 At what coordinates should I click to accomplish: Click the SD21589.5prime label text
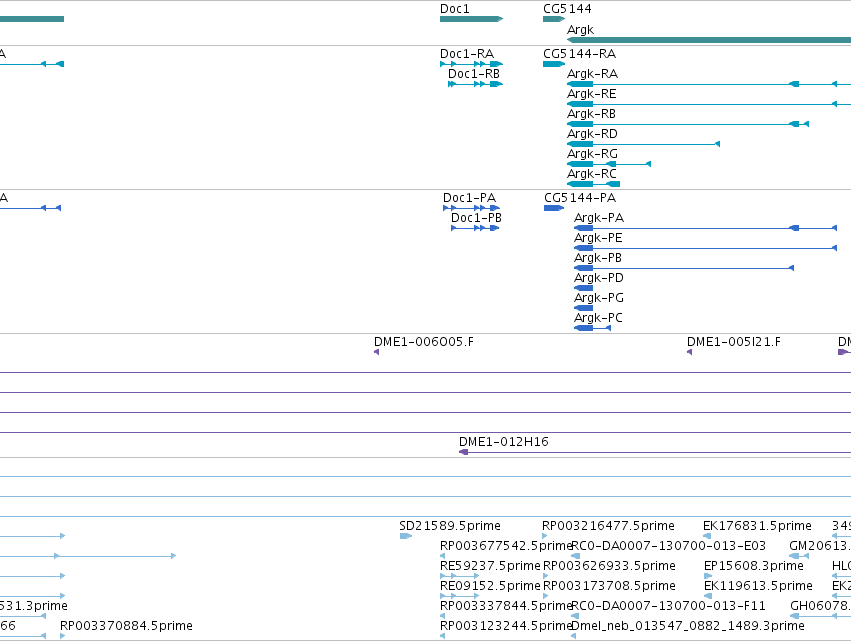(450, 526)
